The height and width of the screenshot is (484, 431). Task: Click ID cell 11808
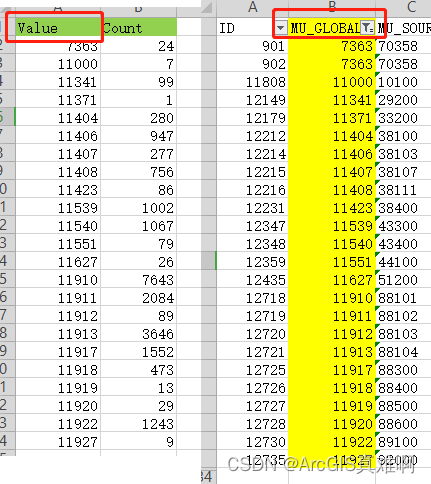[x=252, y=82]
